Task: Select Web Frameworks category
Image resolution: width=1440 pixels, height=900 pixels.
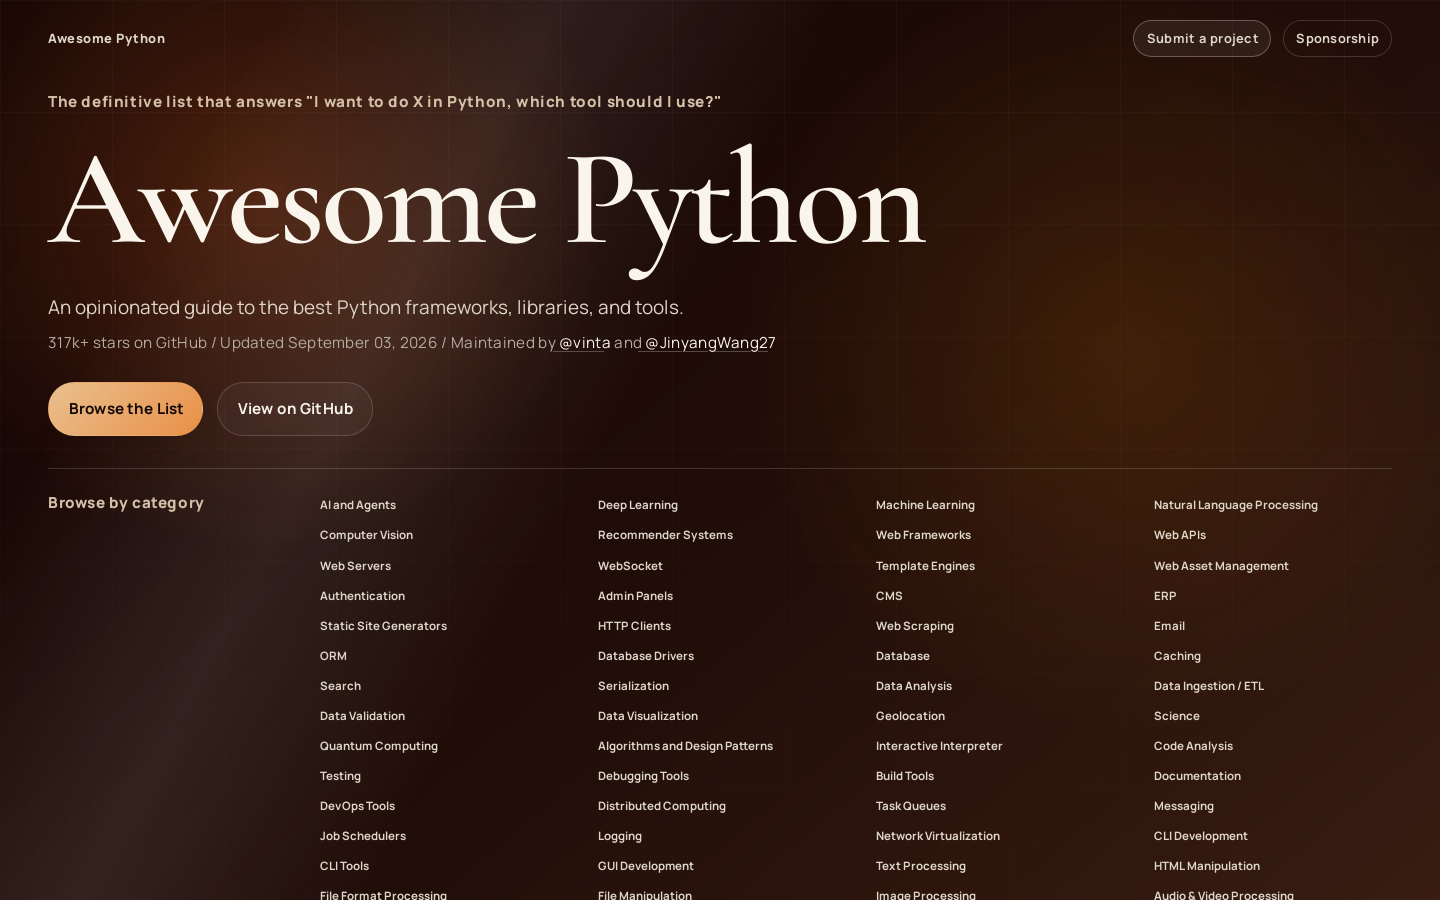Action: [x=923, y=535]
